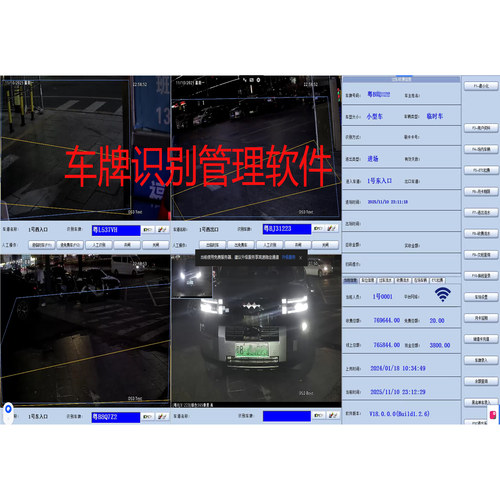Click 关闸 button for lane 1号西出口
Screen dimensions: 500x500
click(x=326, y=245)
